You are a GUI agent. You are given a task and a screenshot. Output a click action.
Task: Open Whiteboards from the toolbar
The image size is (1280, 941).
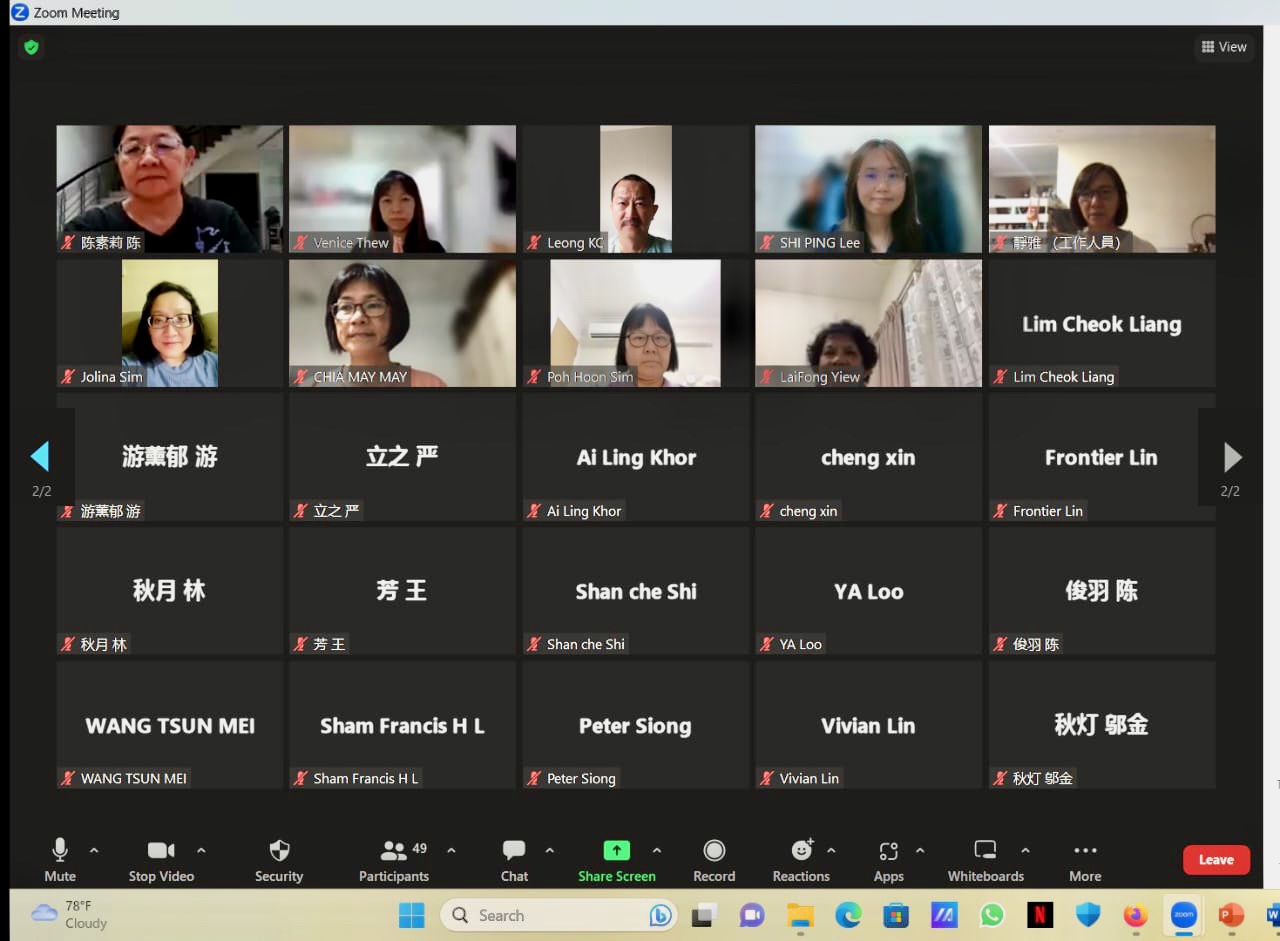[985, 859]
